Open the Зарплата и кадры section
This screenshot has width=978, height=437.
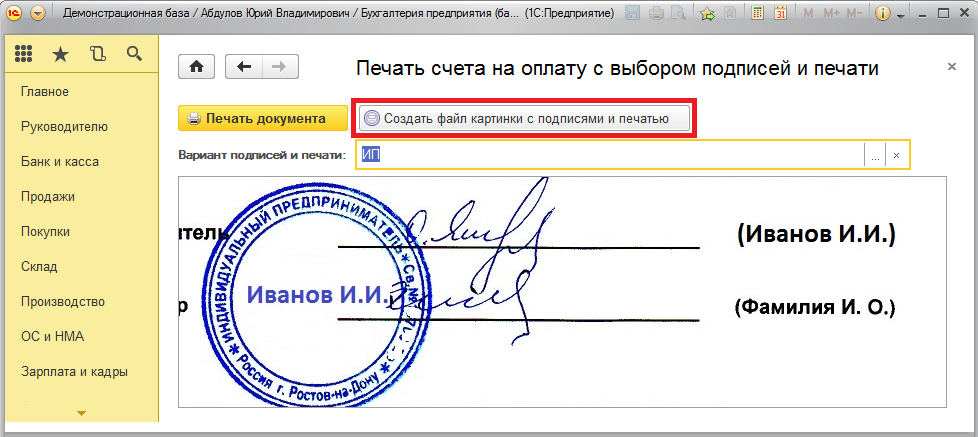click(74, 371)
